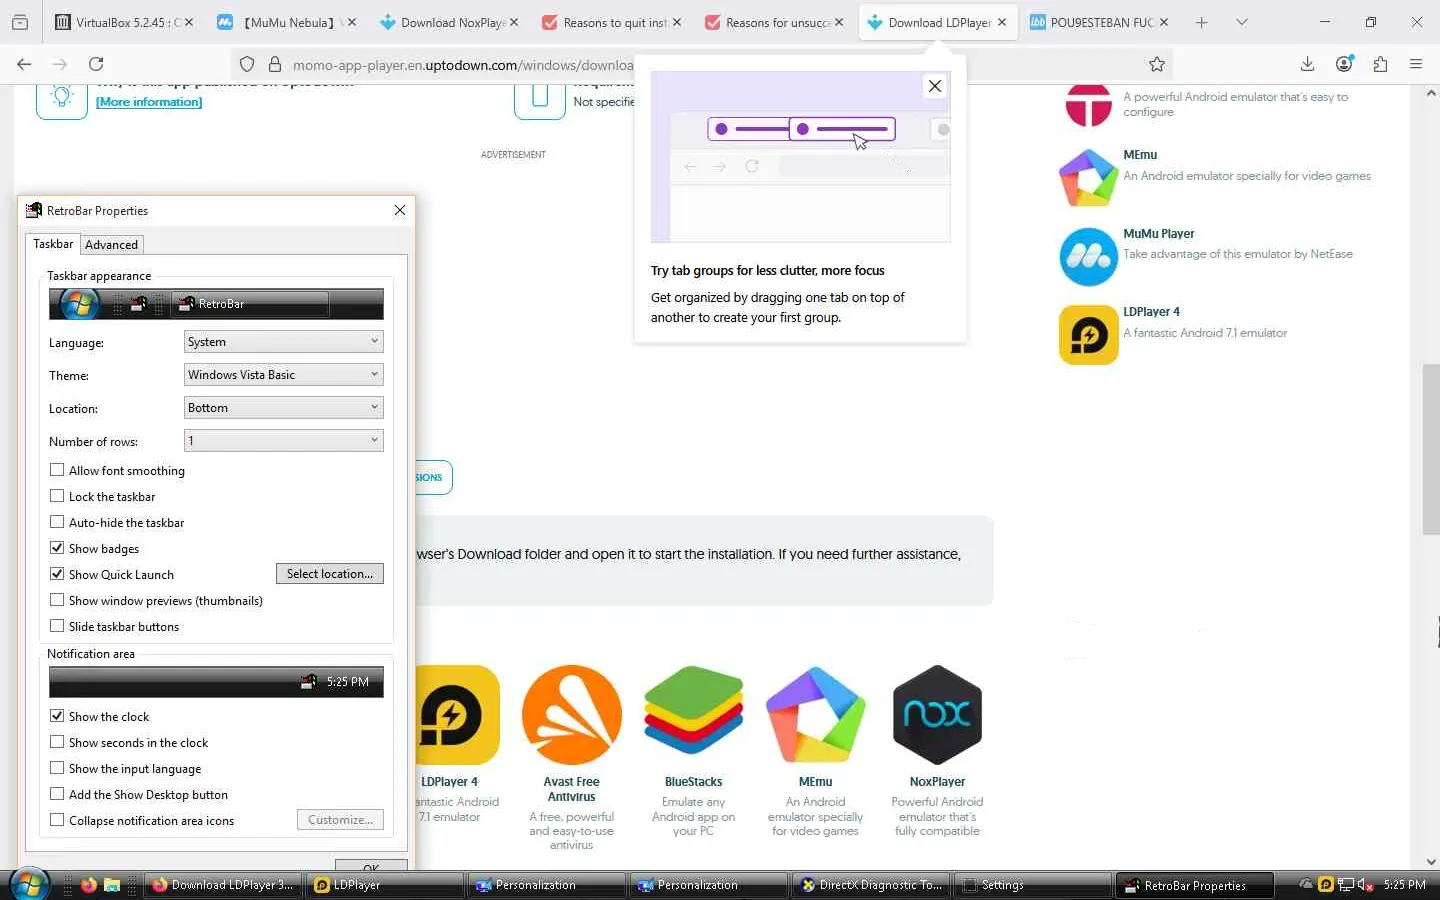This screenshot has height=900, width=1440.
Task: Open the Firefox hamburger application menu
Action: 1416,64
